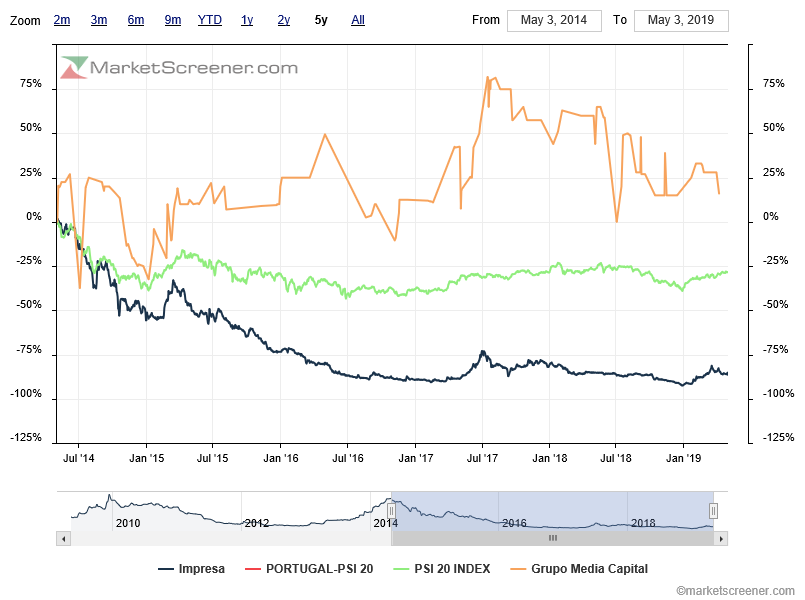Select the 5y zoom option
The height and width of the screenshot is (600, 805).
point(321,20)
